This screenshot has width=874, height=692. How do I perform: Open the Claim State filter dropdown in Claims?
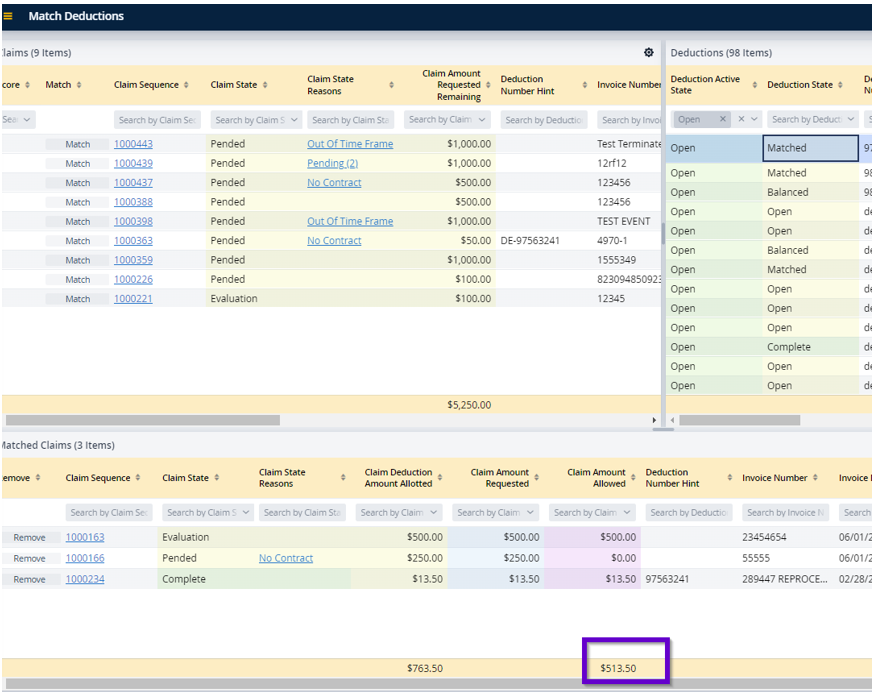(295, 120)
